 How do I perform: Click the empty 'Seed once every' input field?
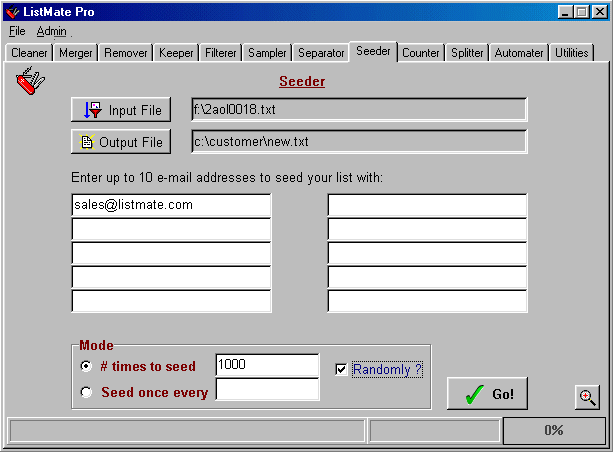[267, 390]
